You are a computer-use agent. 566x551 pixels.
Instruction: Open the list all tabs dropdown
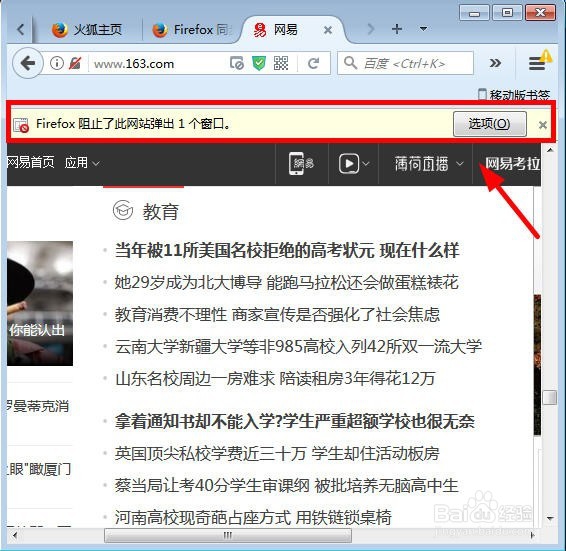[423, 29]
